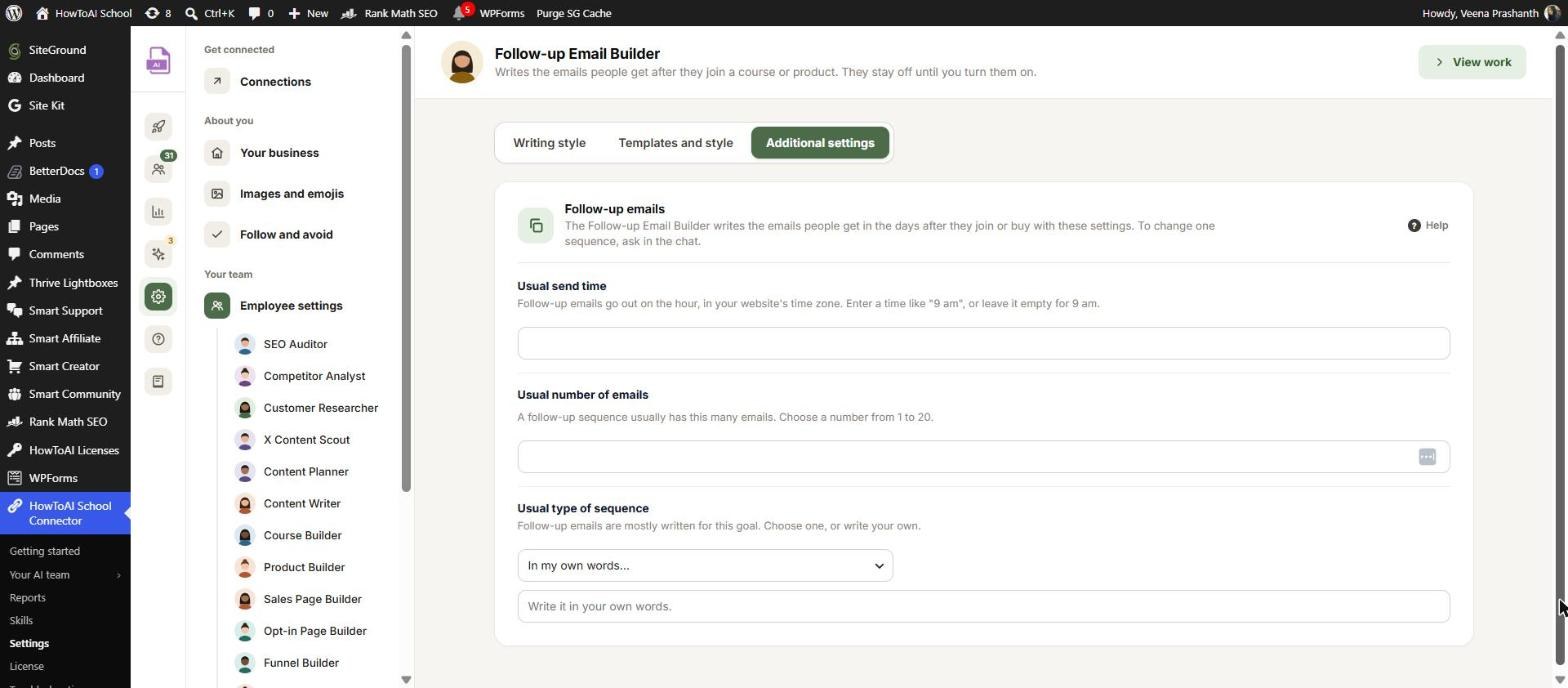
Task: Open the Rank Math SEO admin bar menu
Action: [x=389, y=13]
